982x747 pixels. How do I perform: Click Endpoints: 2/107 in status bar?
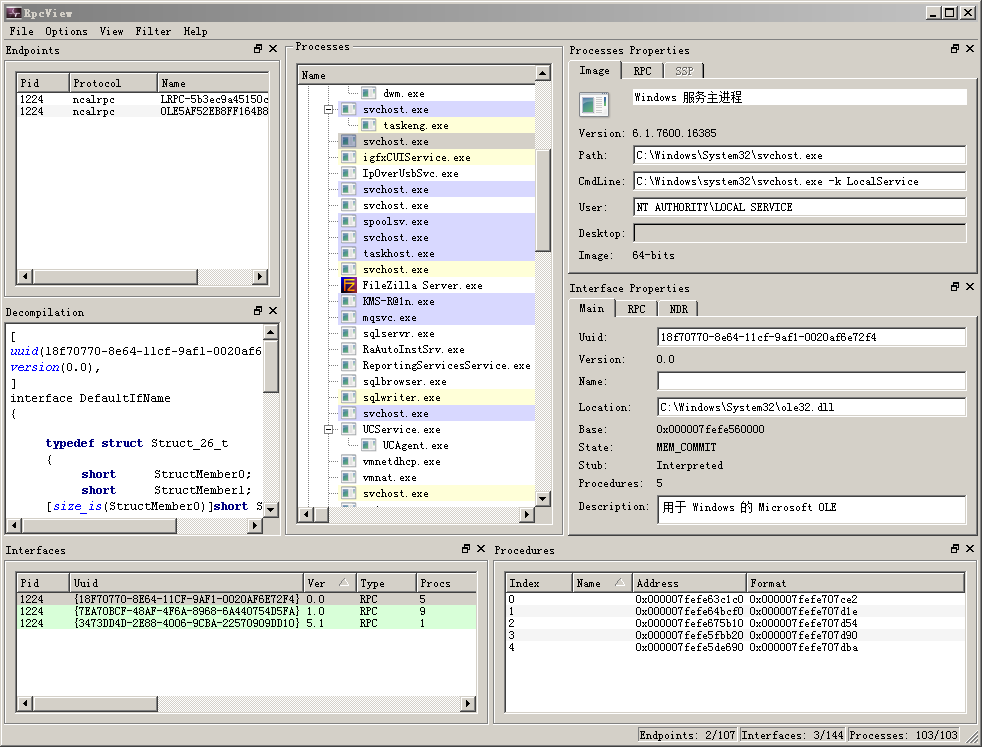[687, 735]
